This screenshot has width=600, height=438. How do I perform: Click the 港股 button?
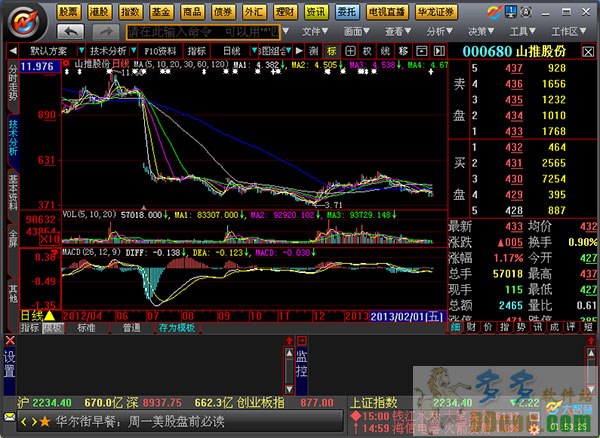point(99,12)
